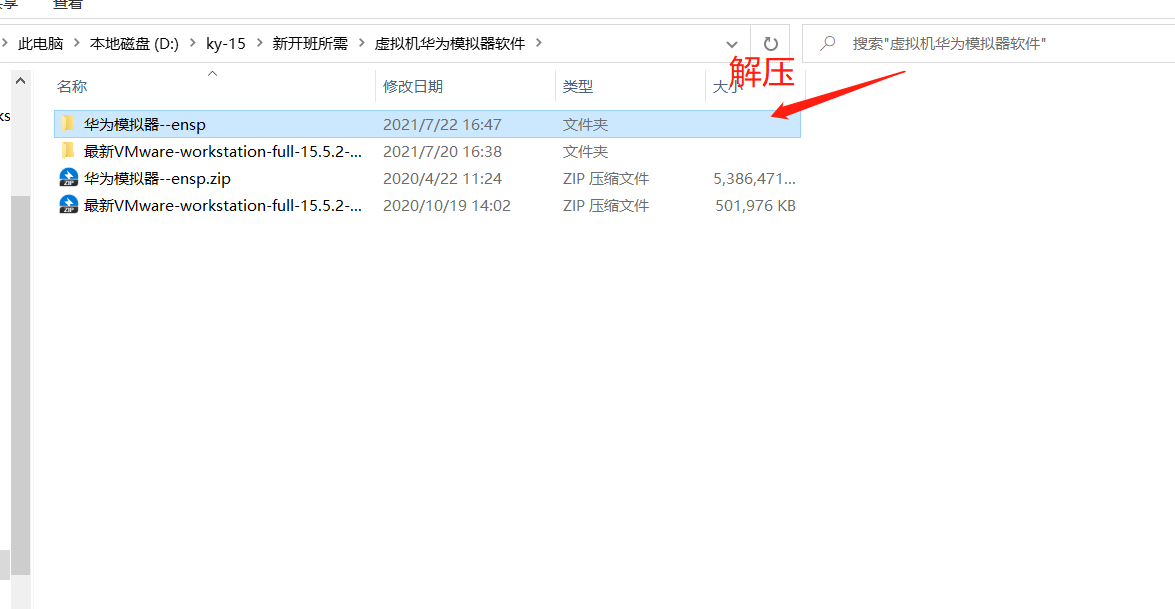Open the 华为模拟器--ensp folder icon
This screenshot has width=1175, height=609.
coord(68,123)
